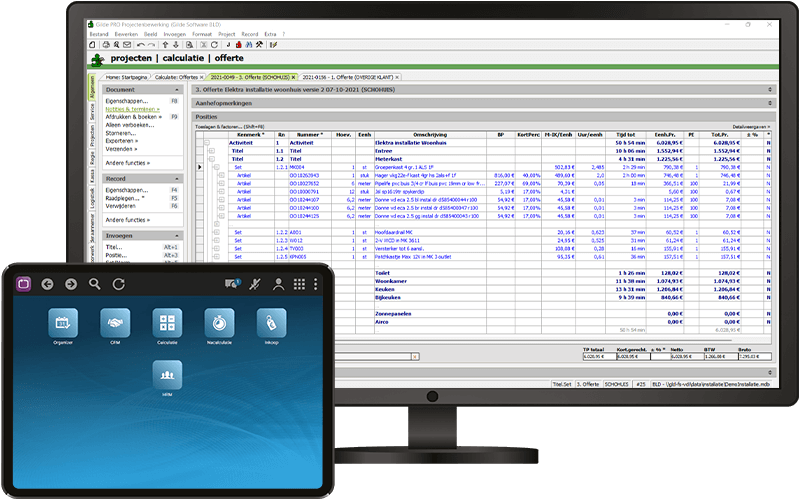
Task: Open the Bestand menu
Action: point(99,34)
